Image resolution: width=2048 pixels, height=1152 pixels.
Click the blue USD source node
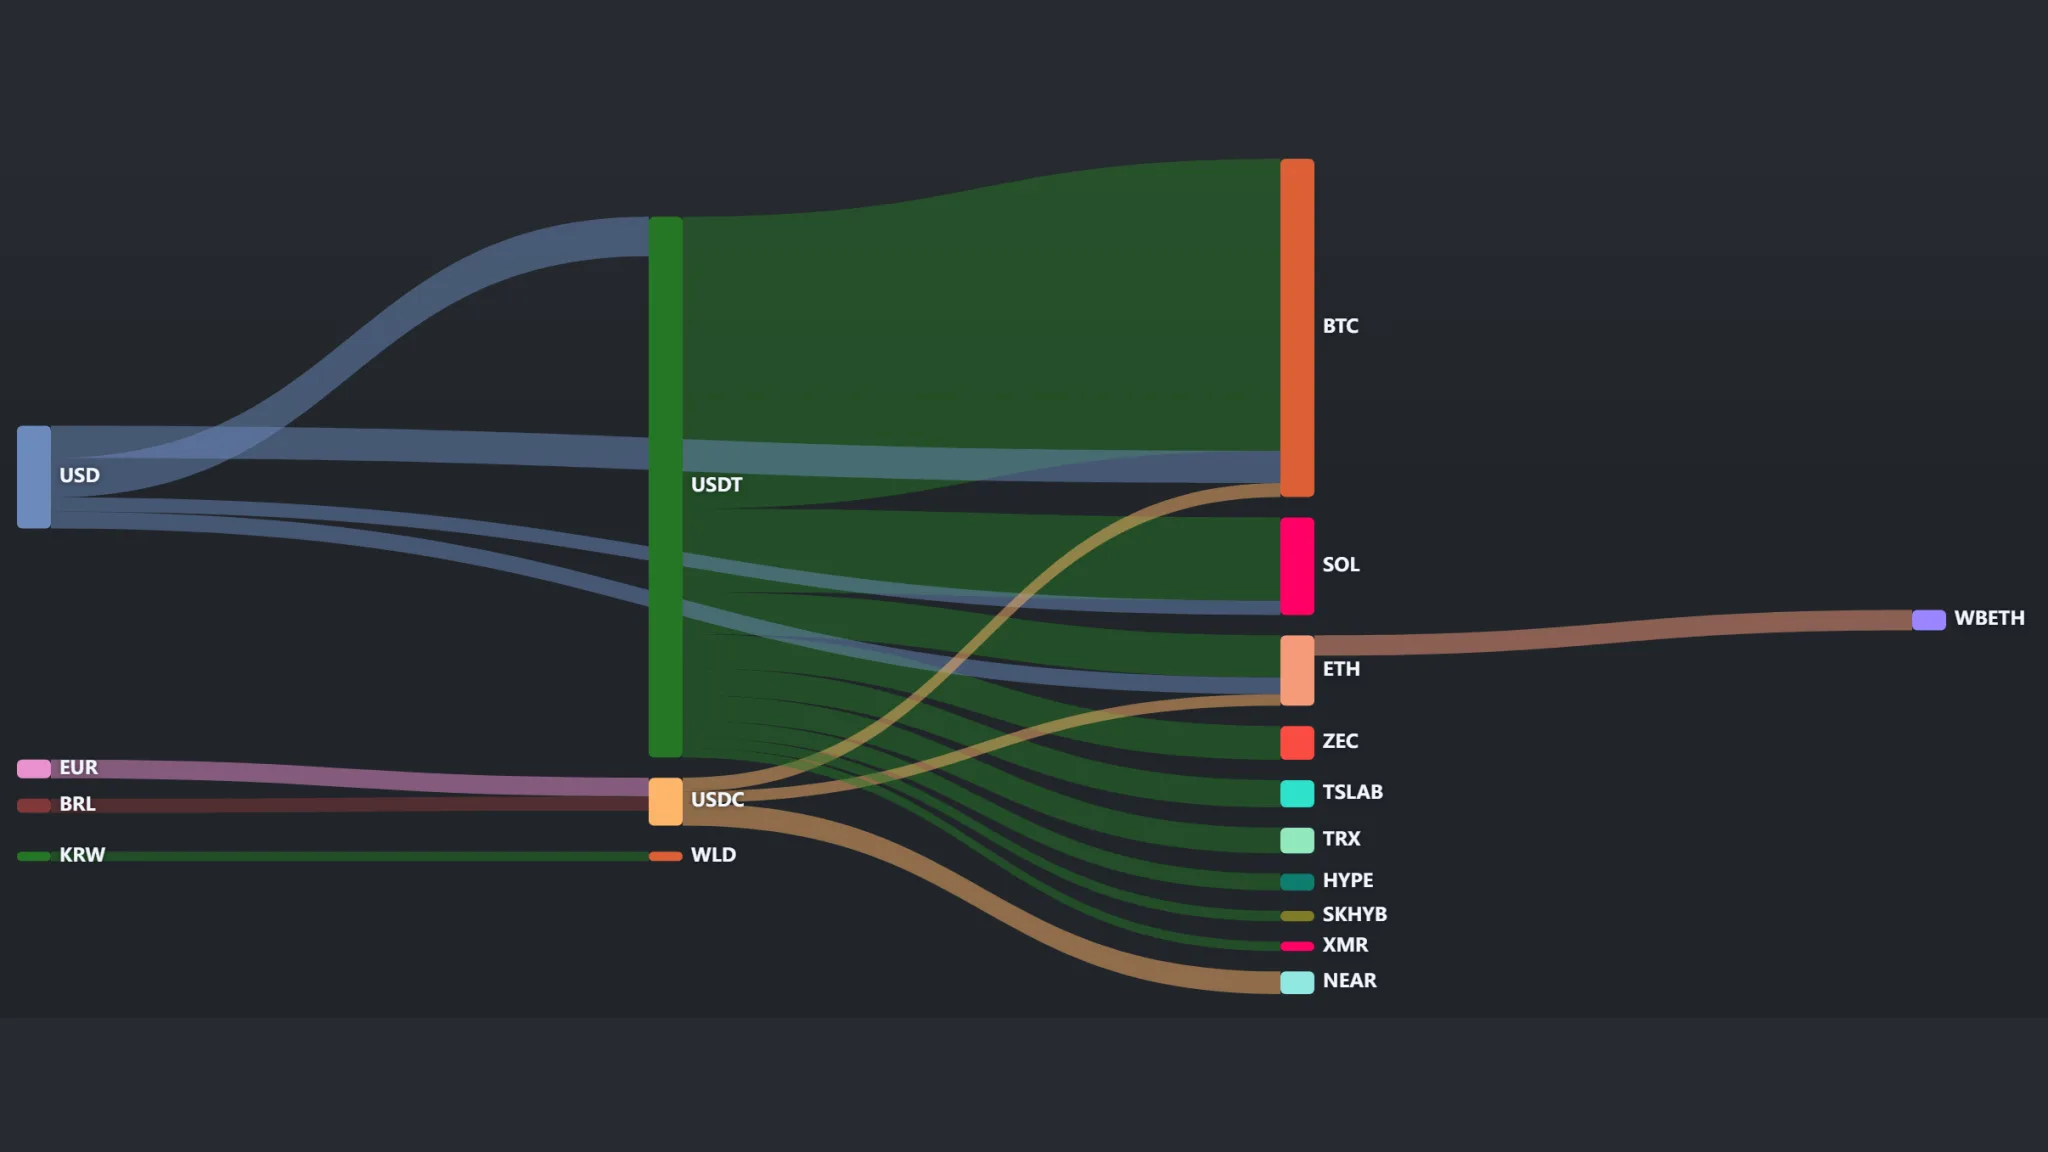coord(34,477)
